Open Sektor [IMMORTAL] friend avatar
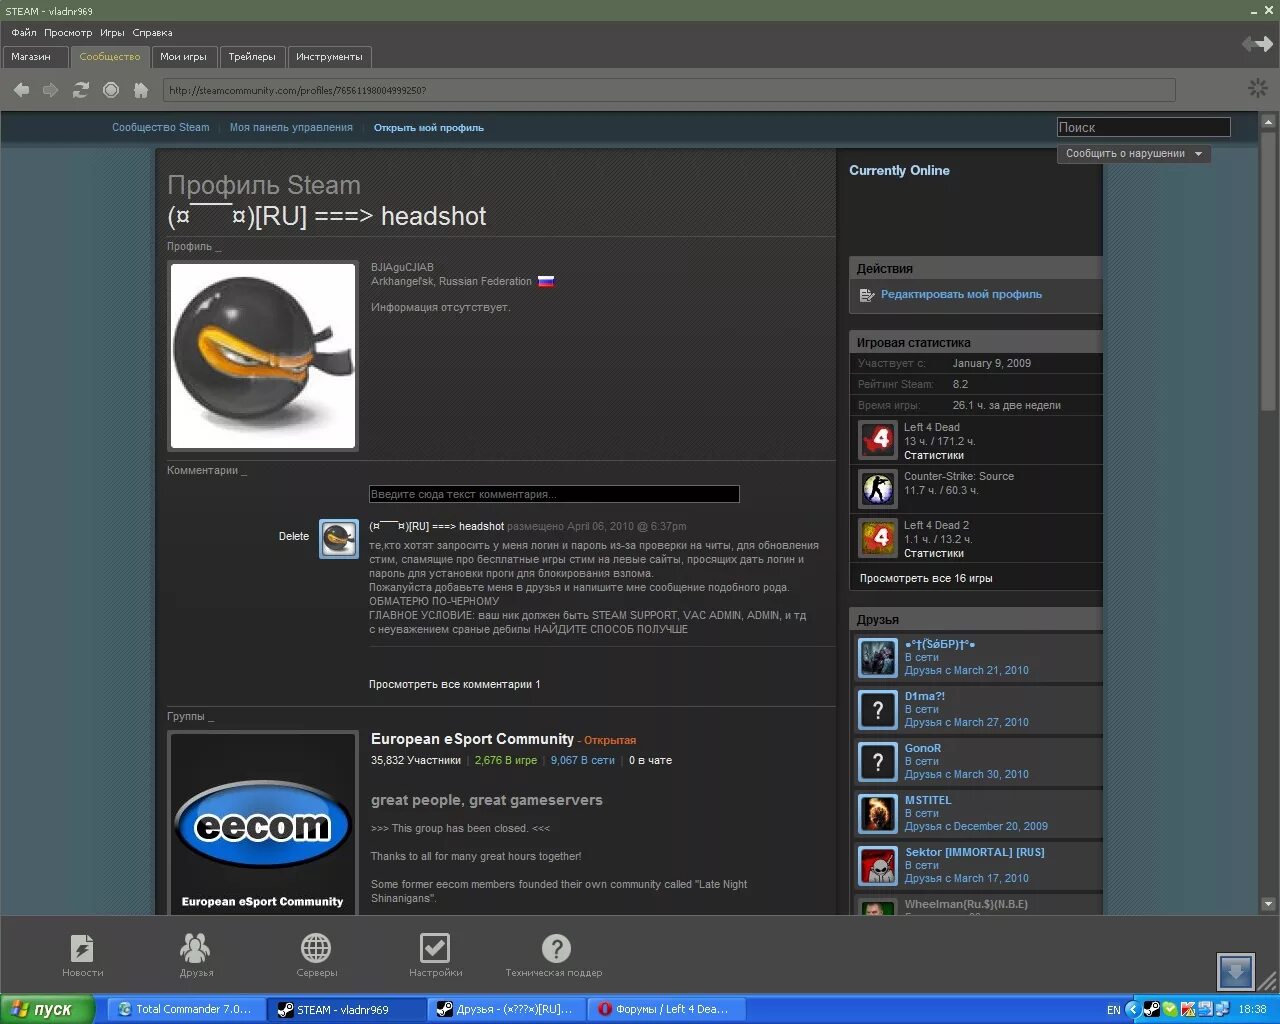Image resolution: width=1280 pixels, height=1024 pixels. pos(878,866)
